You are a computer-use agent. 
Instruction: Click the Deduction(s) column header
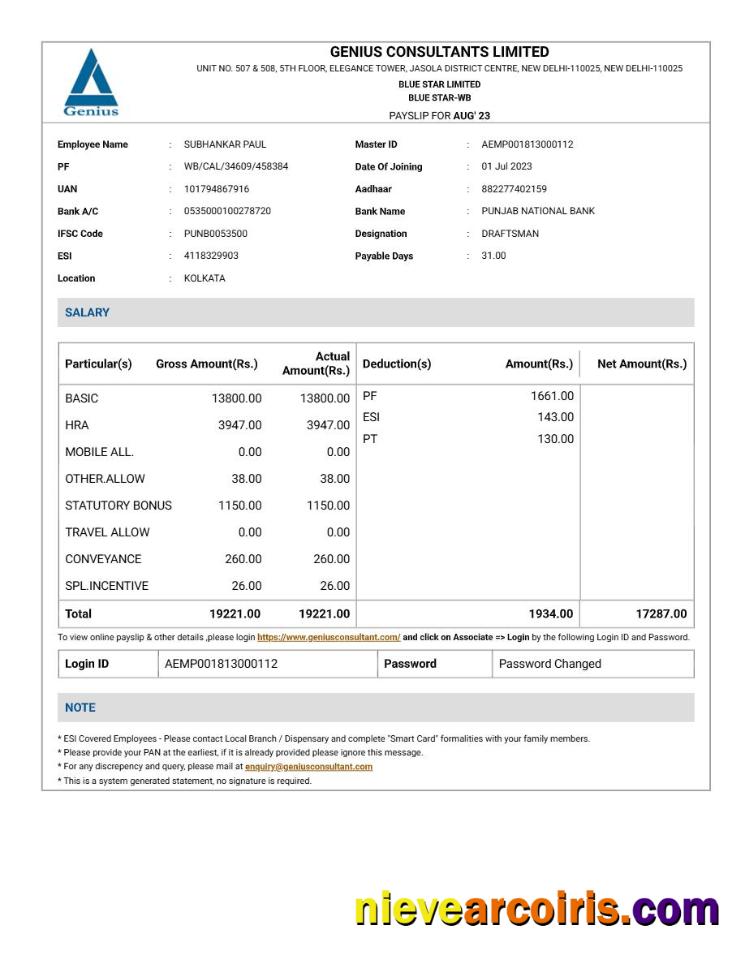click(x=397, y=364)
